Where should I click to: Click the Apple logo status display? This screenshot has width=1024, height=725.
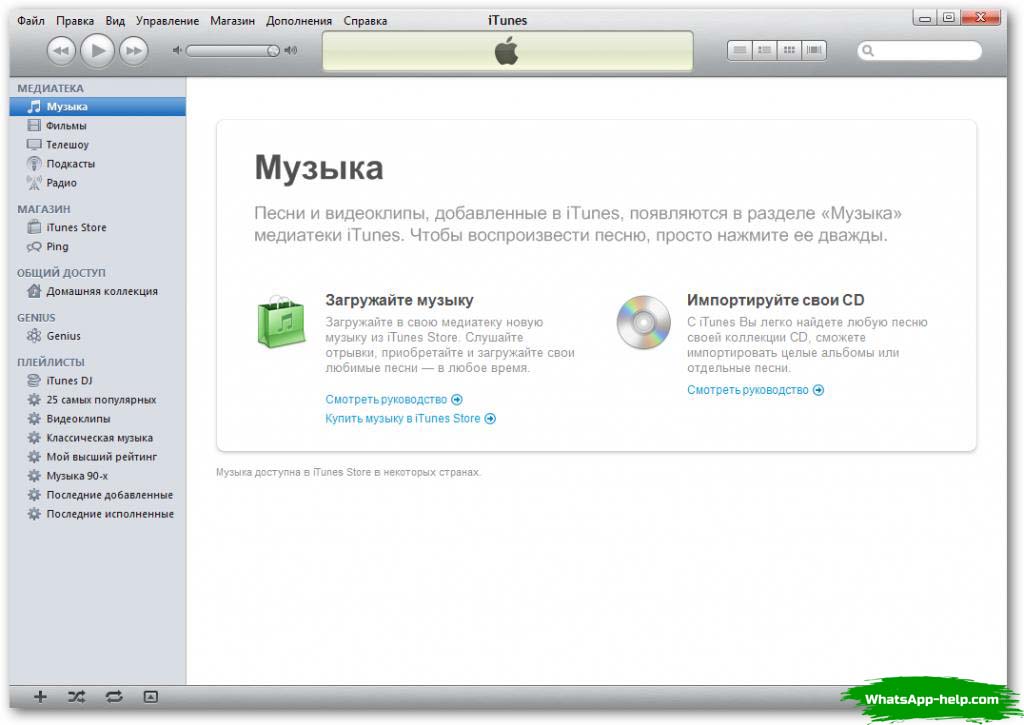pos(507,51)
